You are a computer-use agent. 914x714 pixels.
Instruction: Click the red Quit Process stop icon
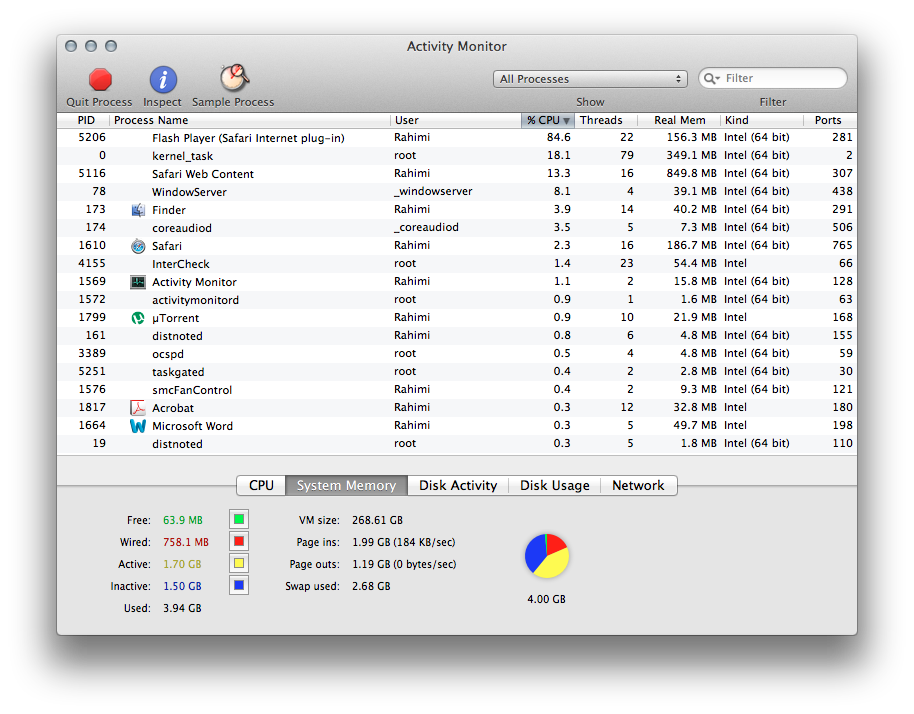click(100, 79)
